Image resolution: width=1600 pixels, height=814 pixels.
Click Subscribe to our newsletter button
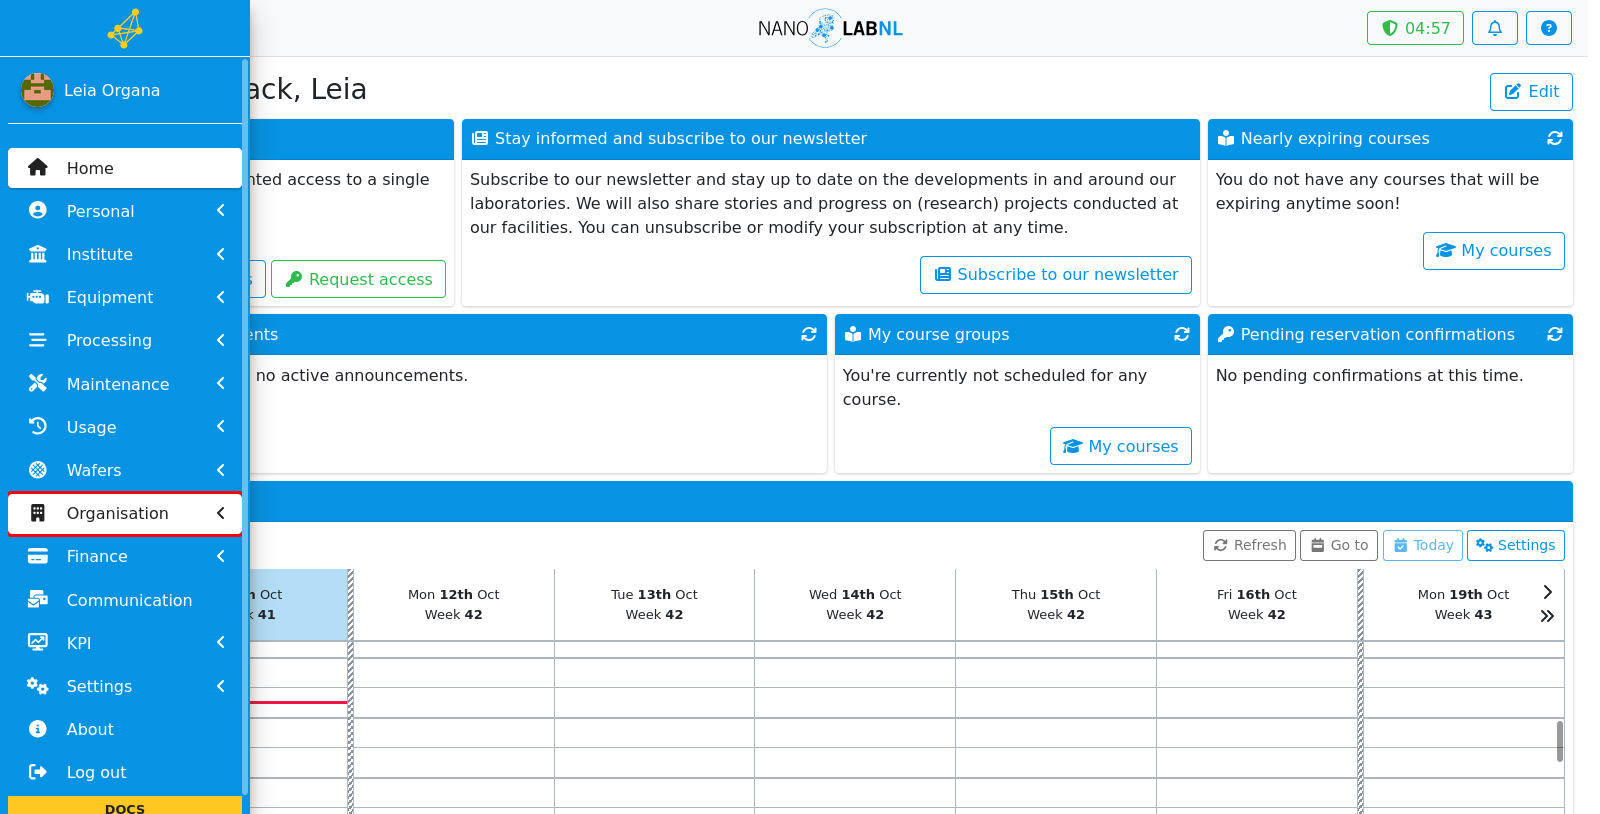(x=1056, y=275)
